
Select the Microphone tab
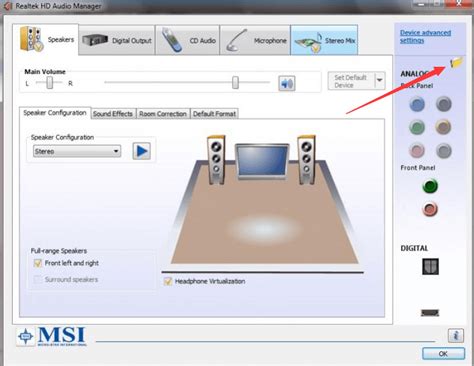(x=255, y=40)
